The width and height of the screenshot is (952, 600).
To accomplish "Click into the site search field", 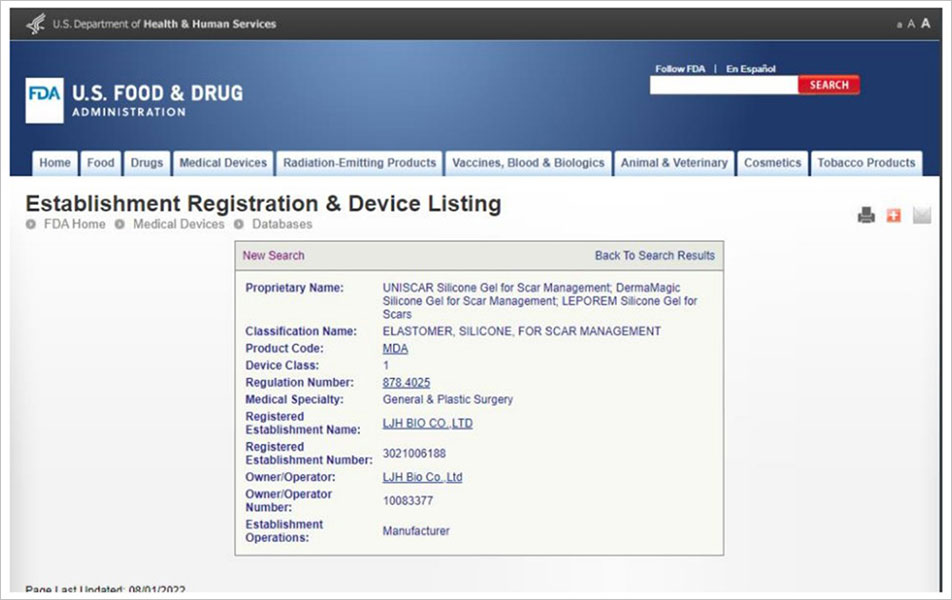I will [723, 86].
